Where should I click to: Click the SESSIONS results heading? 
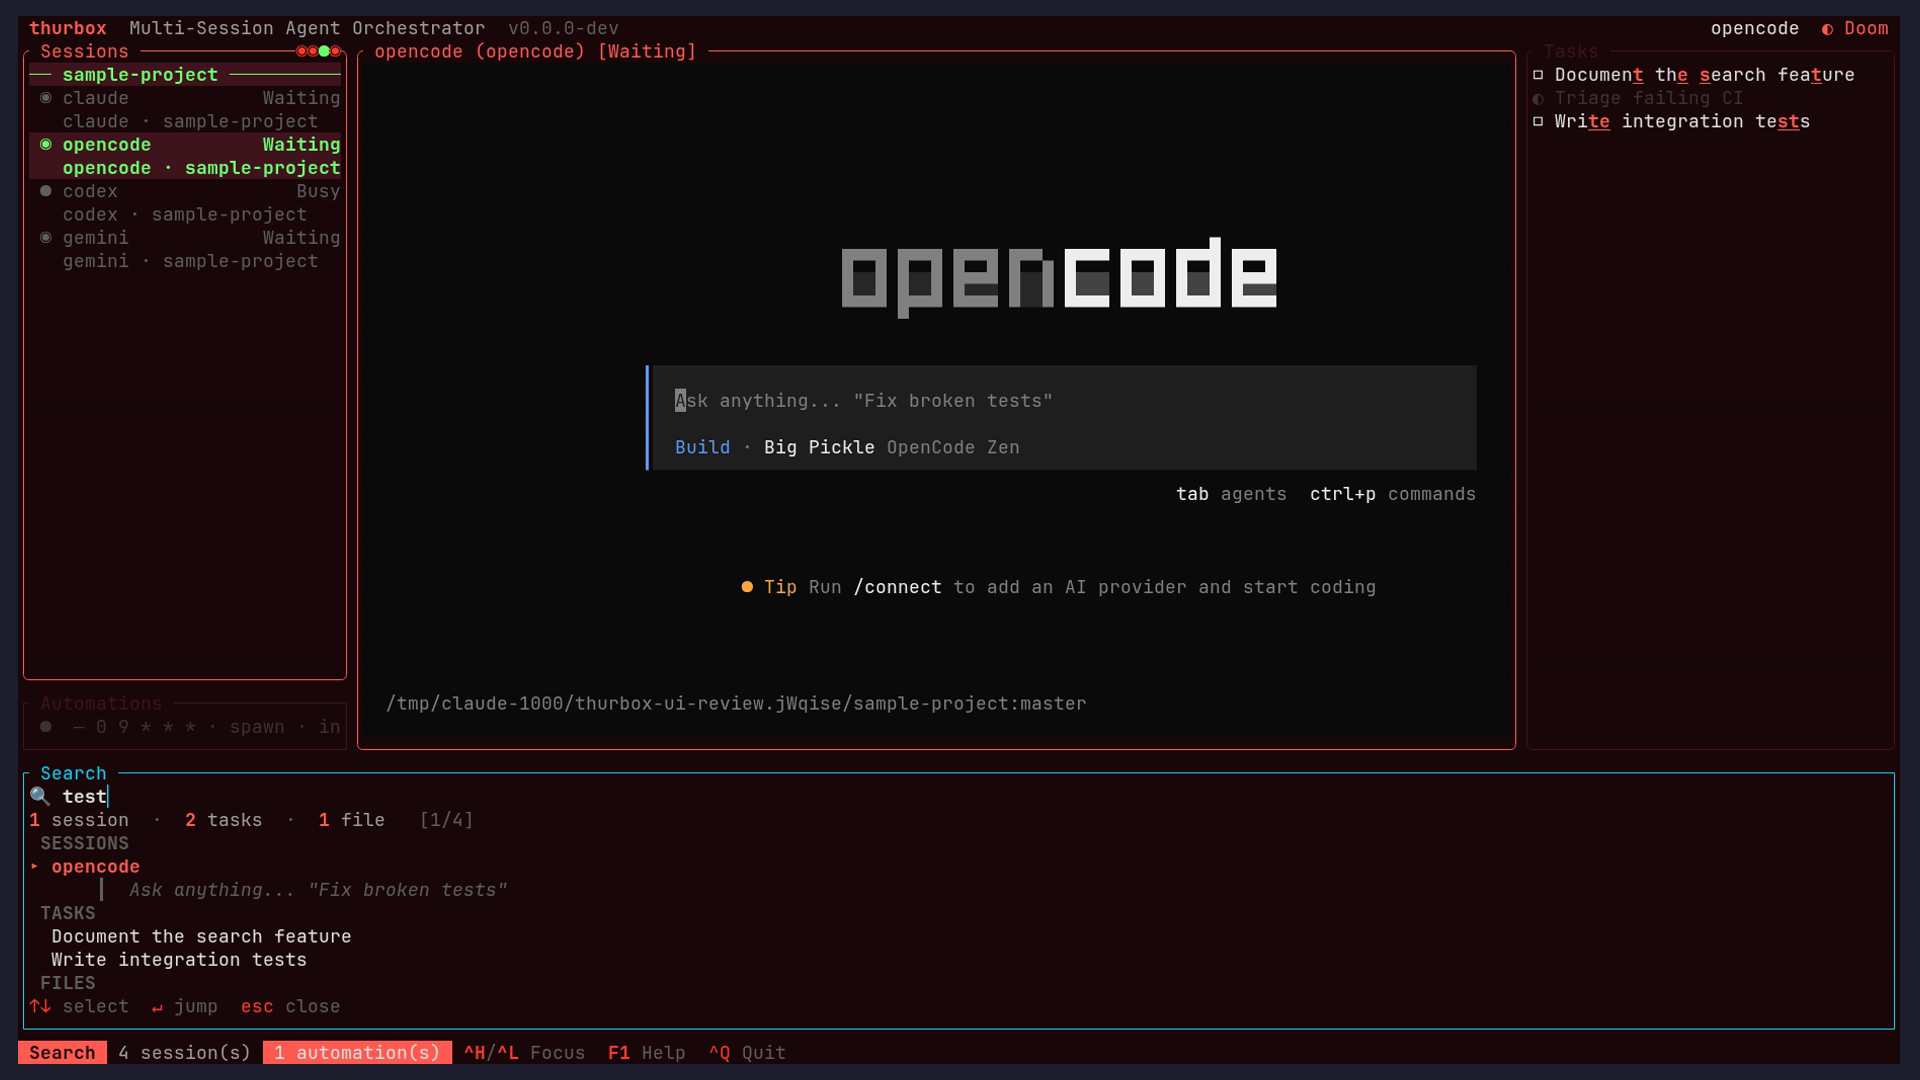coord(84,844)
